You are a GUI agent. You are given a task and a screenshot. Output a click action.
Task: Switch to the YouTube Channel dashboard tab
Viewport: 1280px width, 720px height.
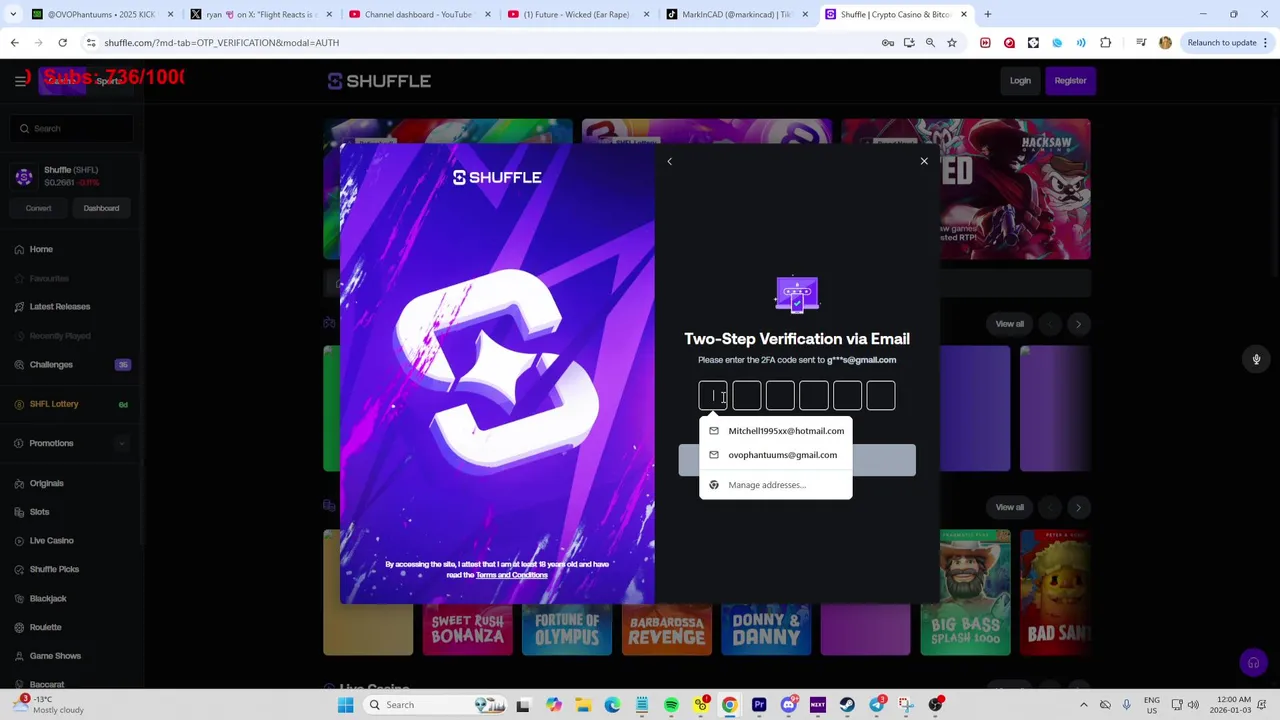(418, 14)
